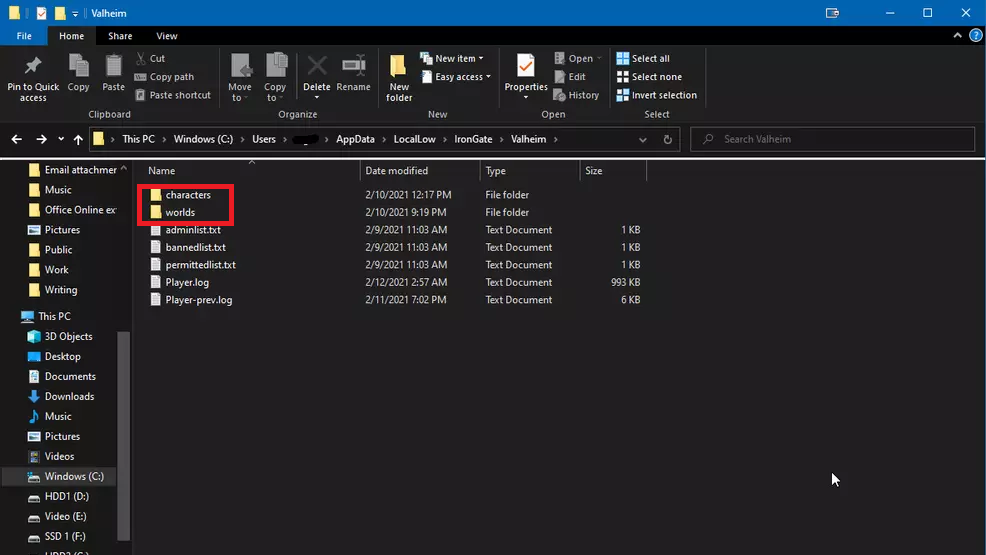Click the Delete button in ribbon
The width and height of the screenshot is (986, 555).
coord(316,77)
